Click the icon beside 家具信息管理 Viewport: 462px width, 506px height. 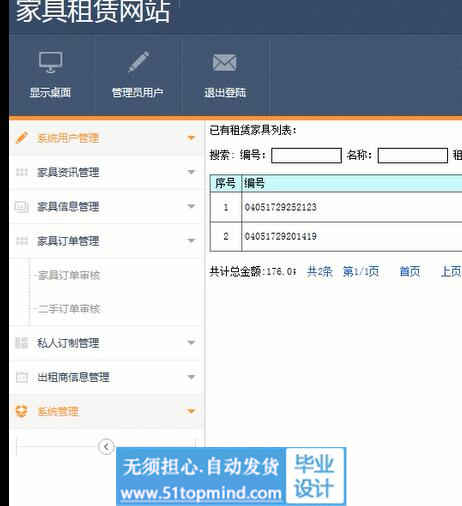(x=22, y=207)
